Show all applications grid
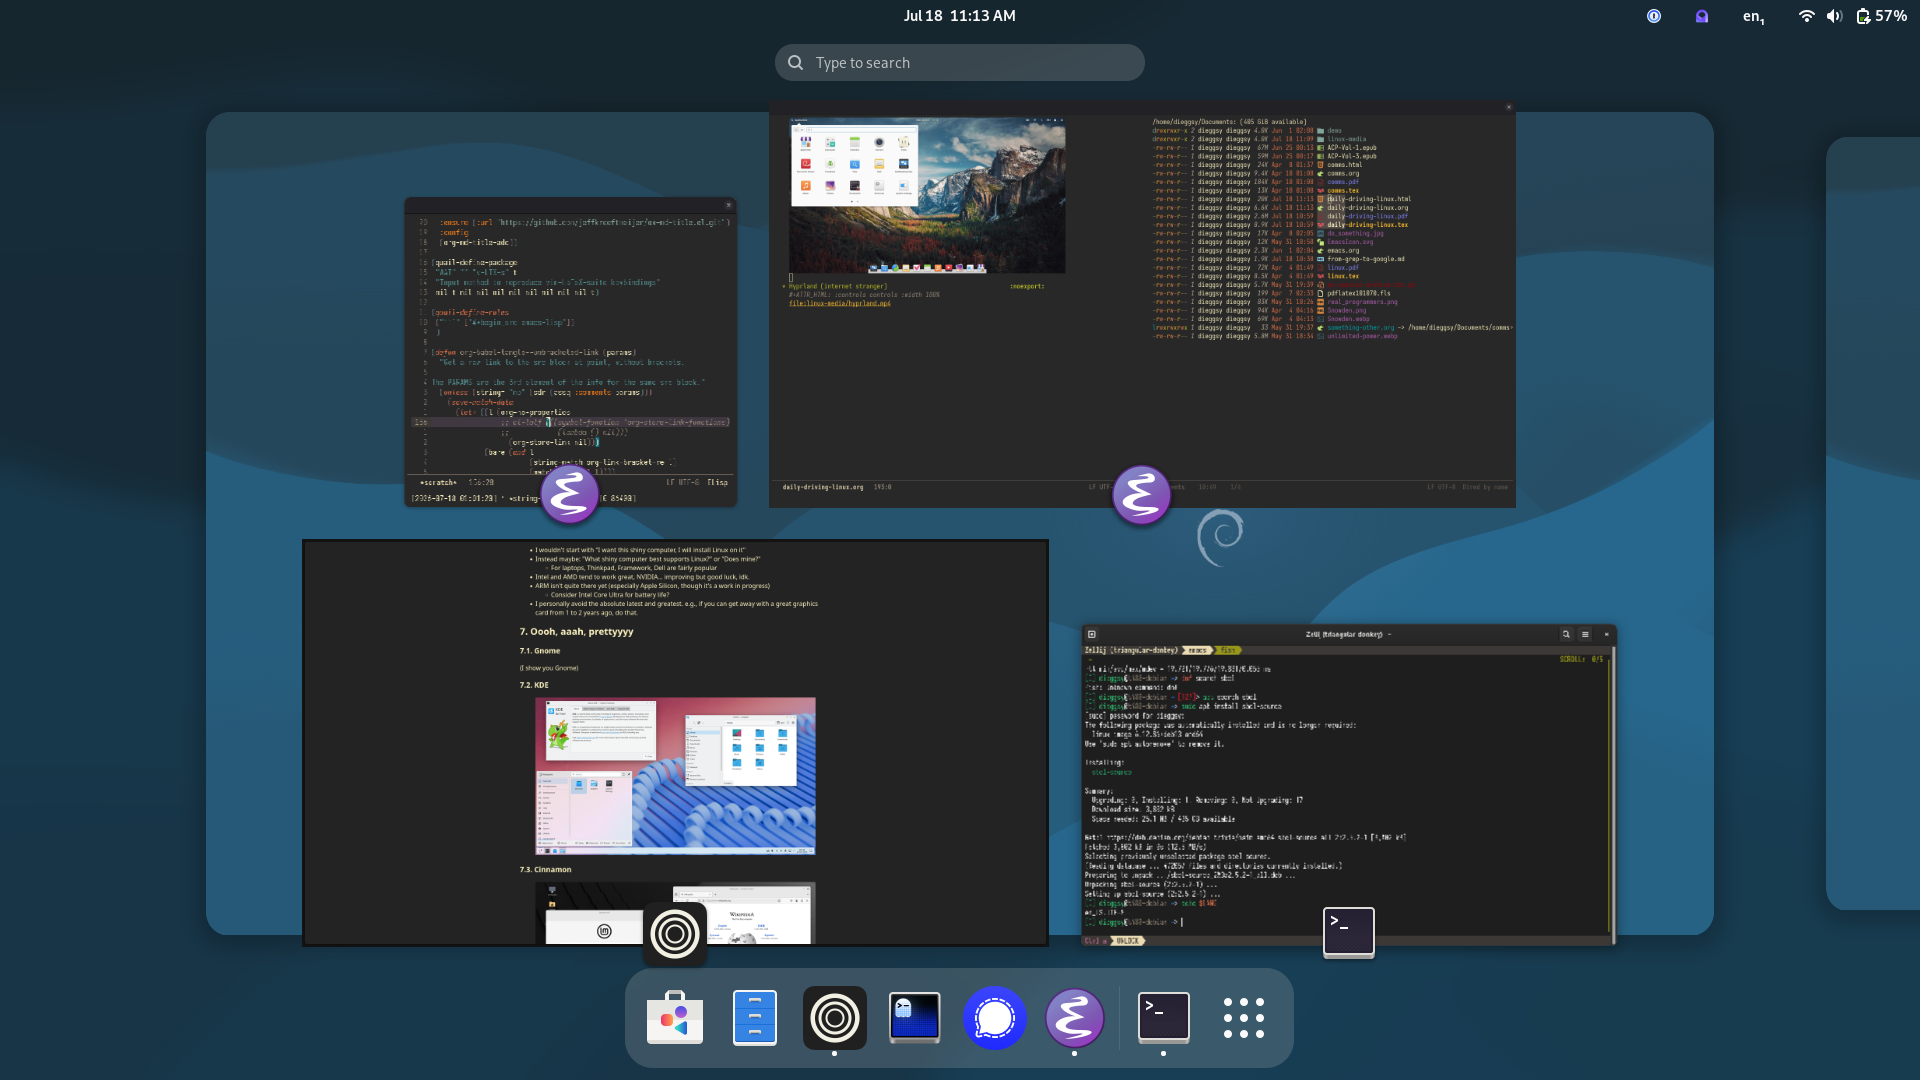Image resolution: width=1920 pixels, height=1080 pixels. (1244, 1018)
